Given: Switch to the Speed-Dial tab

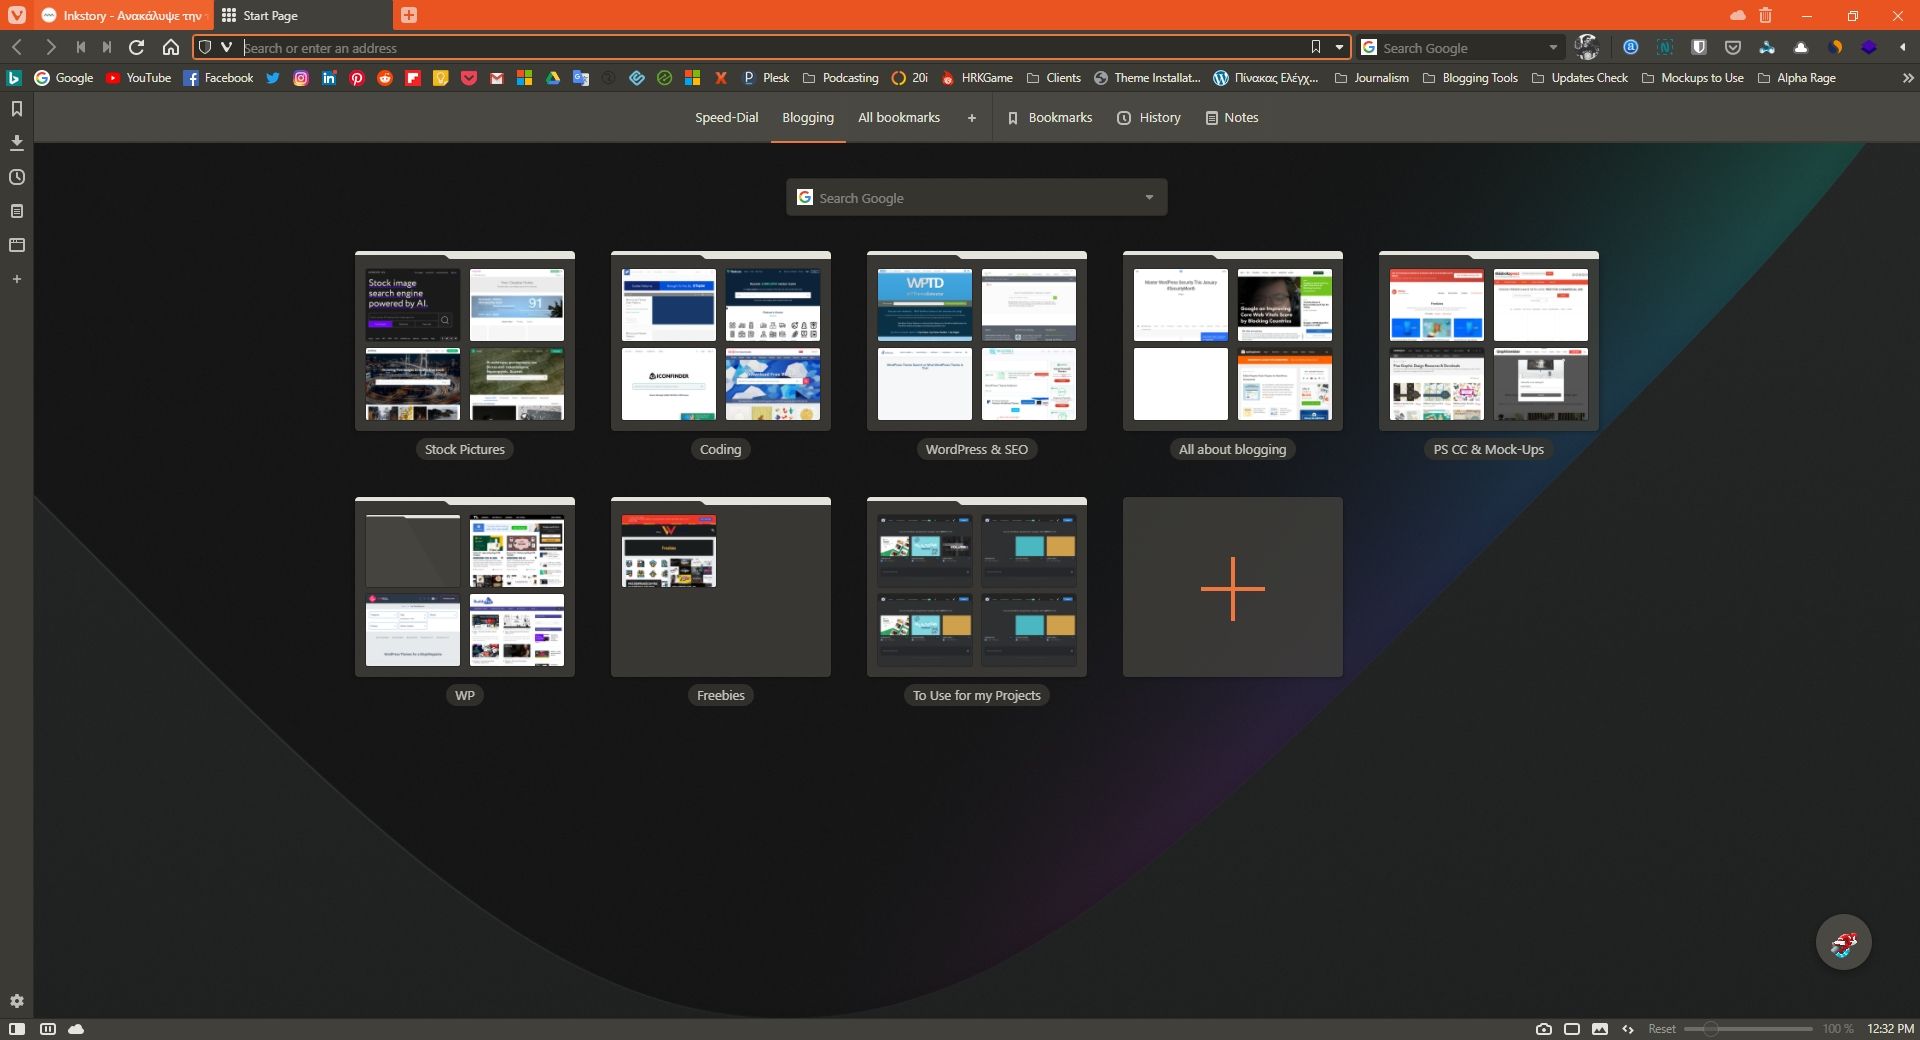Looking at the screenshot, I should tap(726, 117).
